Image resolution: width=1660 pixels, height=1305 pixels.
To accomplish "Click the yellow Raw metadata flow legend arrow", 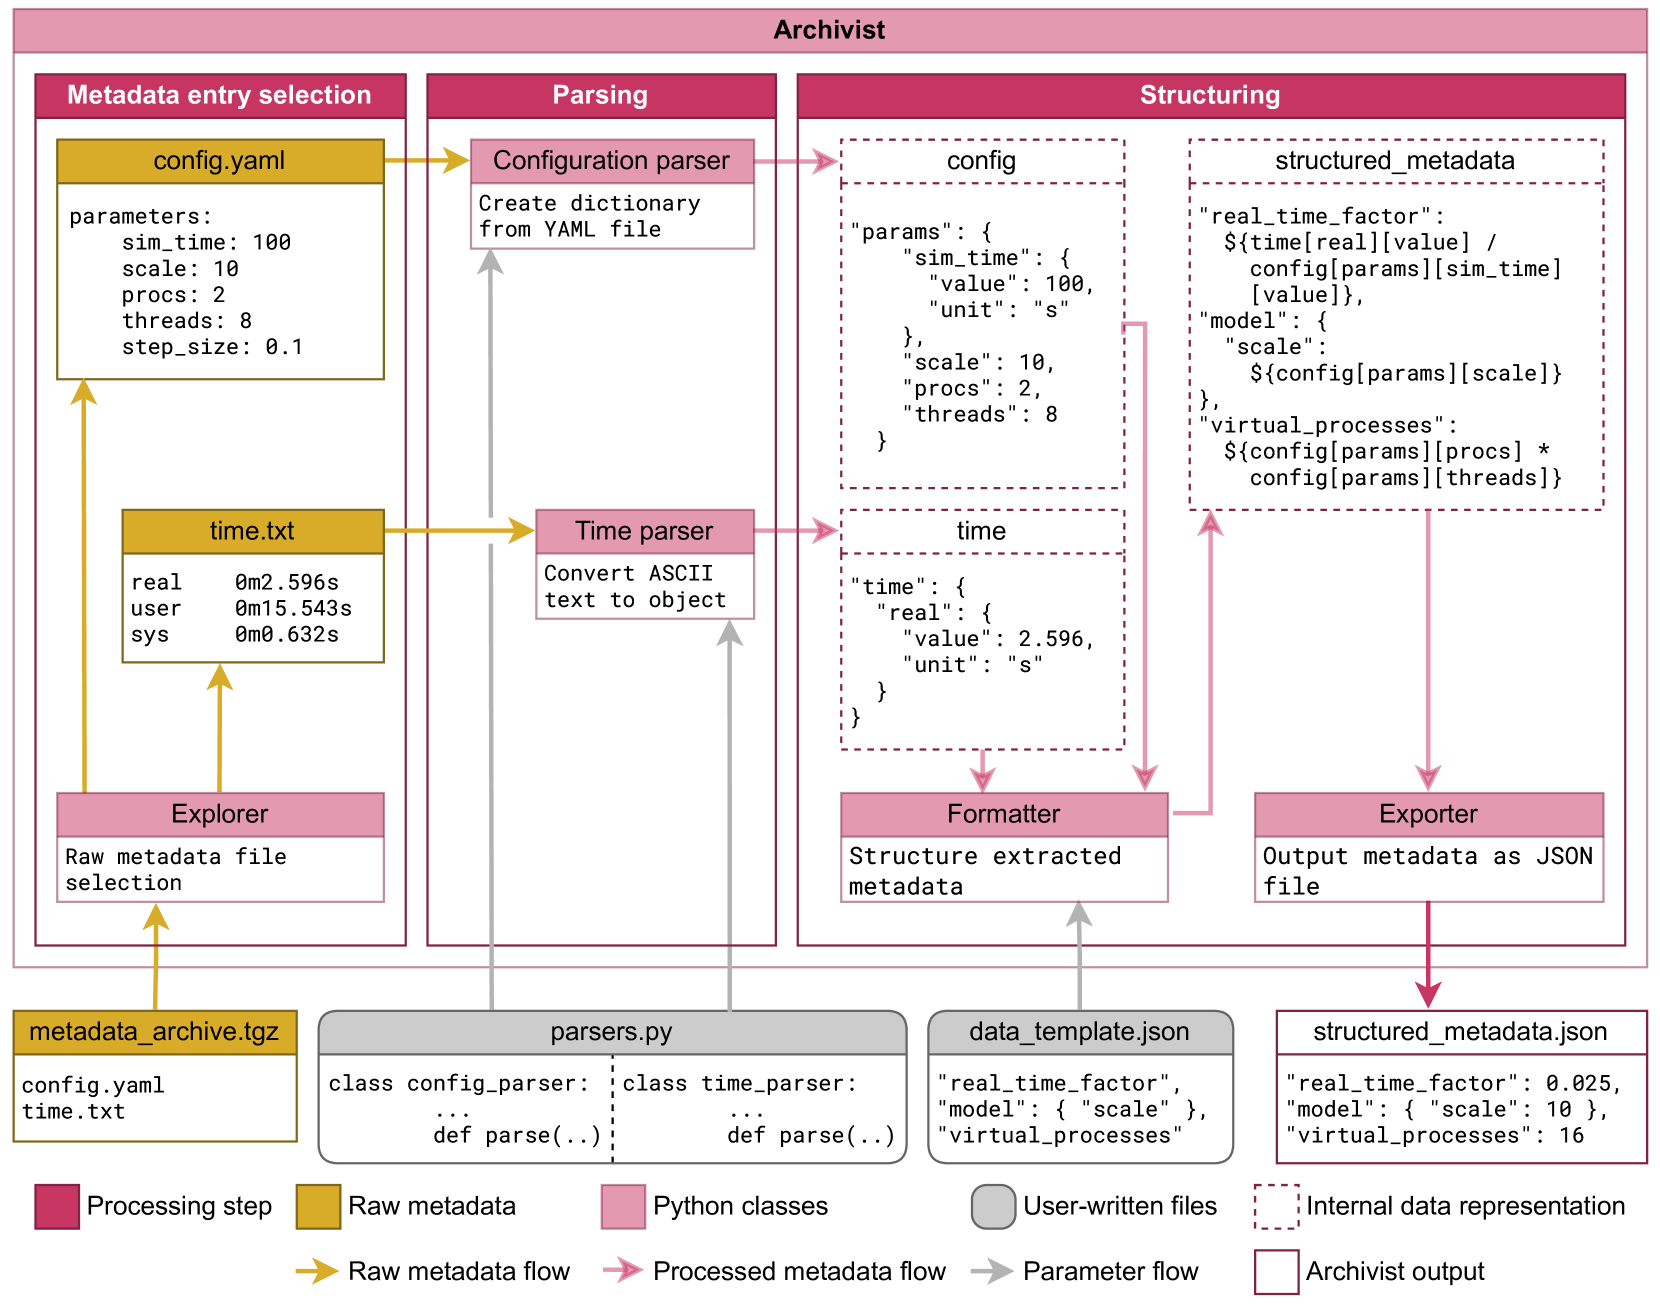I will pyautogui.click(x=317, y=1271).
